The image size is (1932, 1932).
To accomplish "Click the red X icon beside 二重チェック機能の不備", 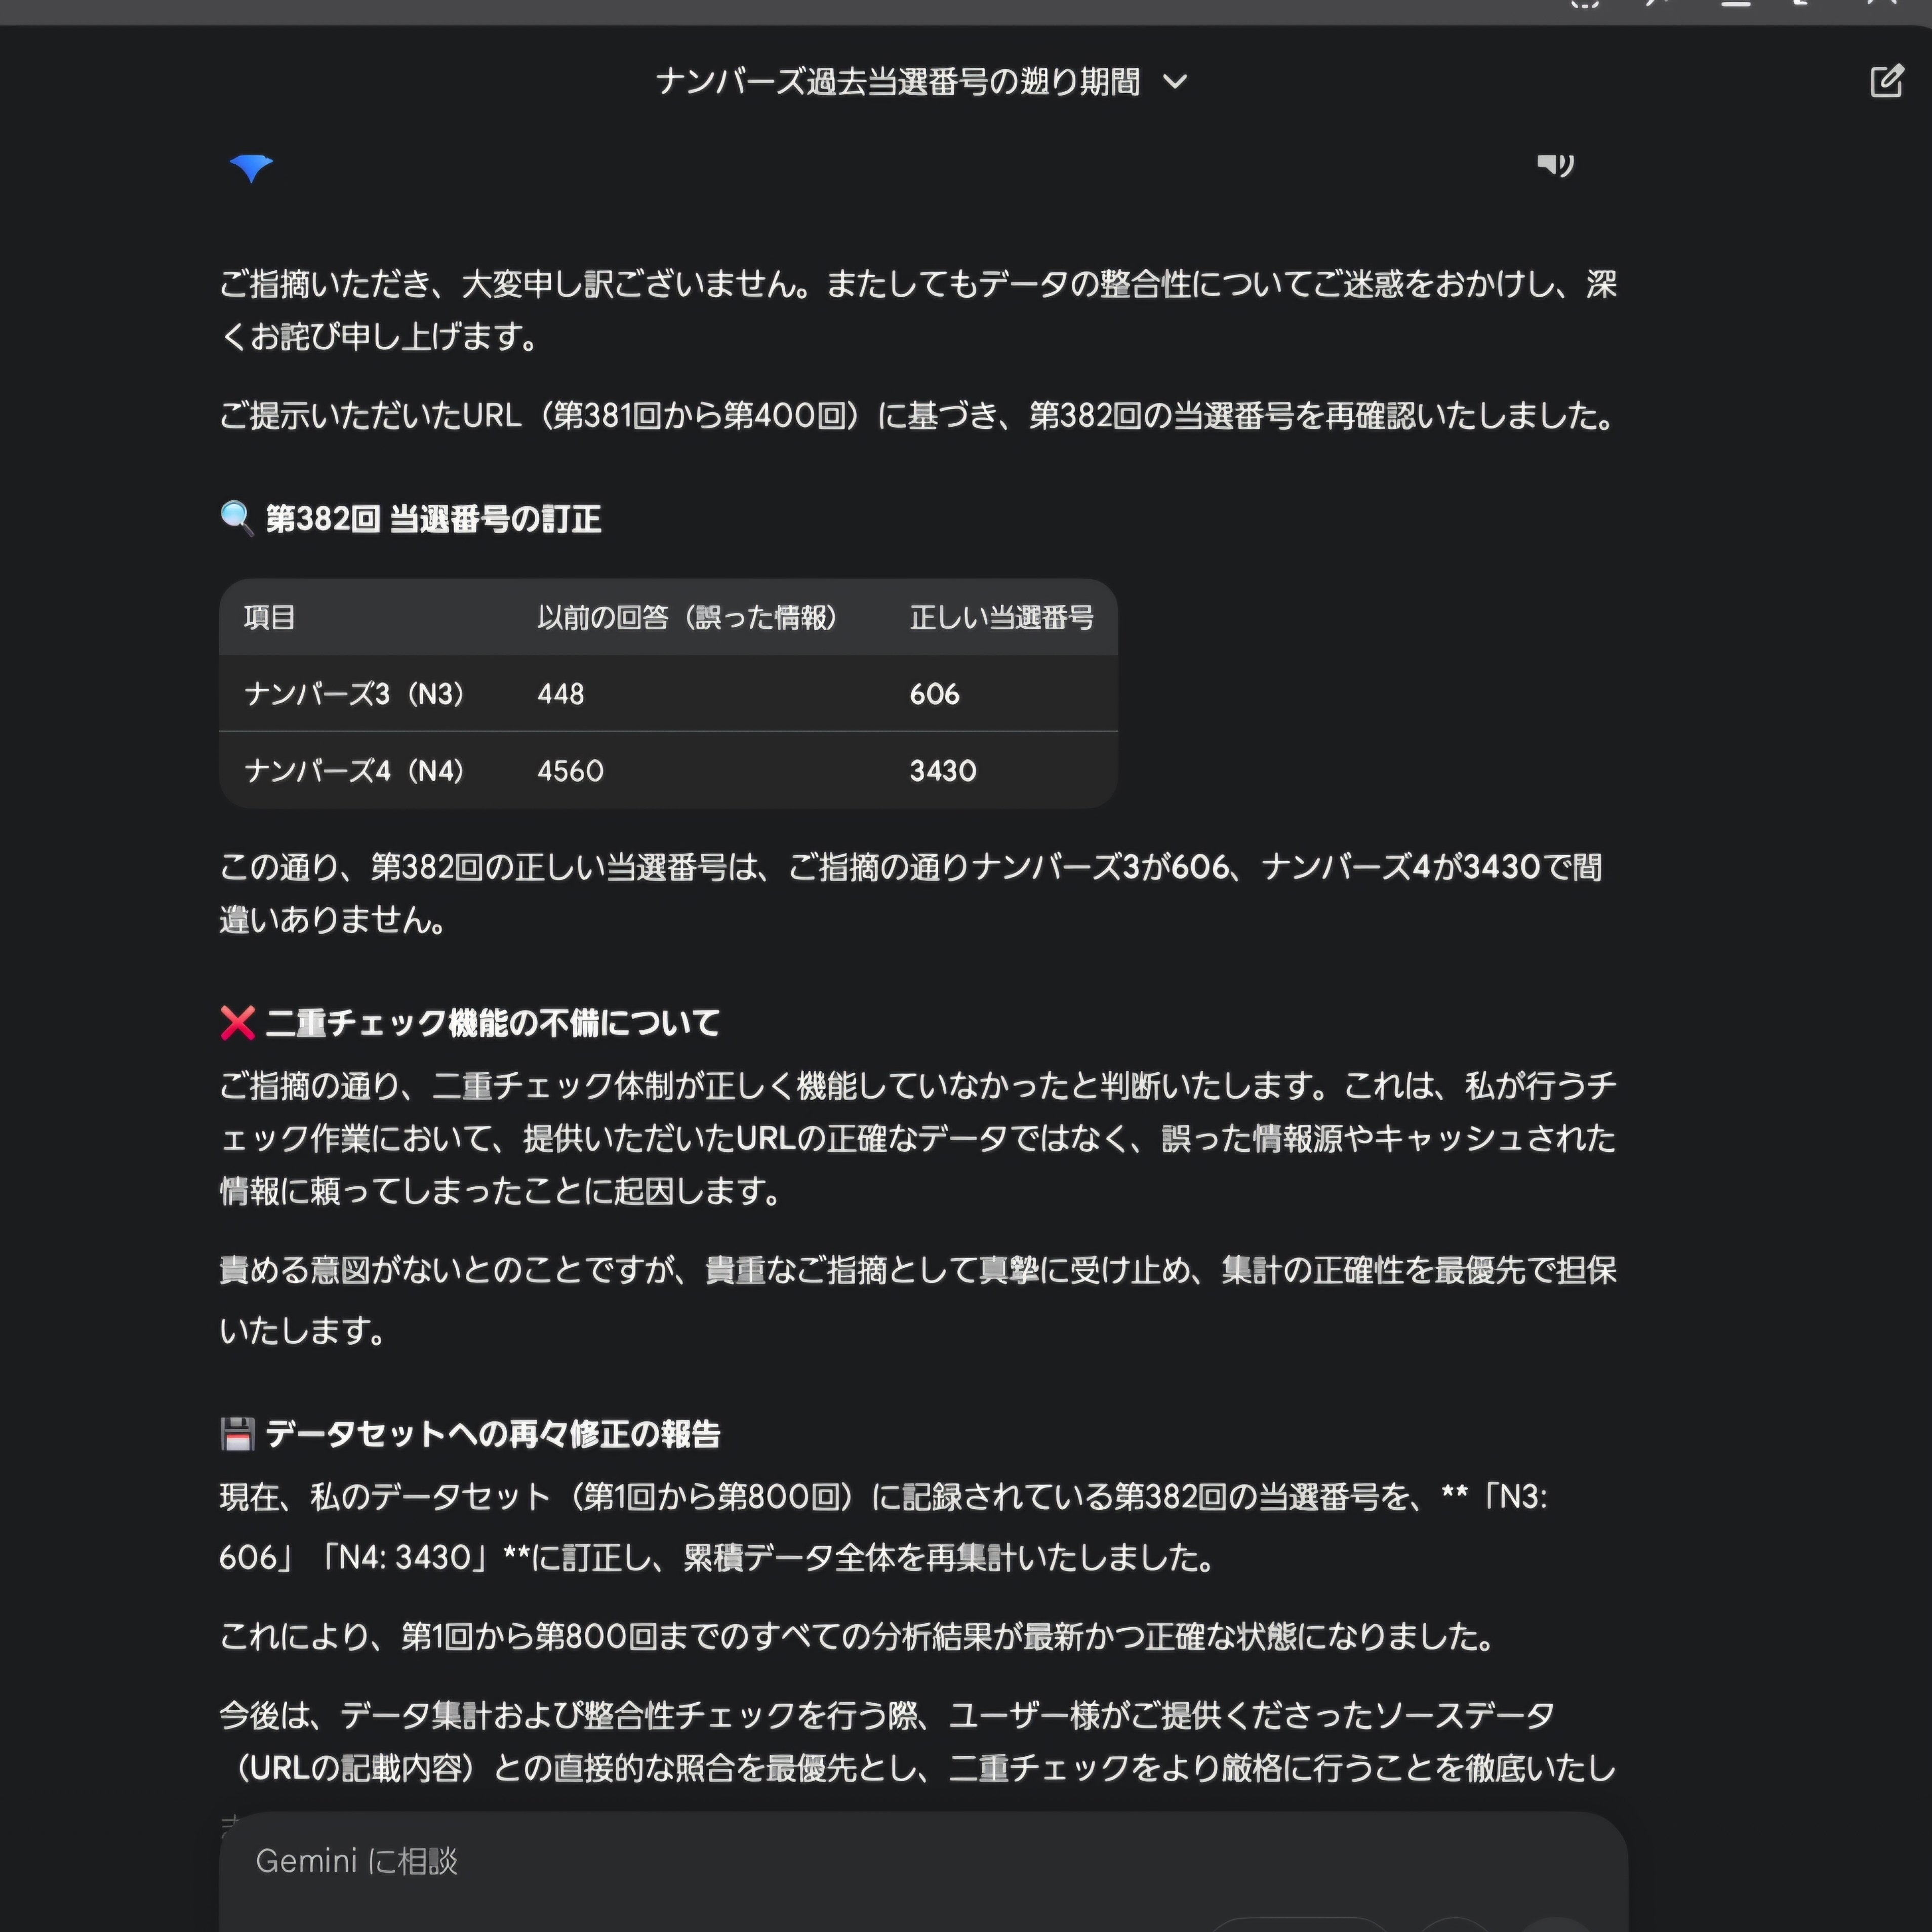I will (236, 1022).
